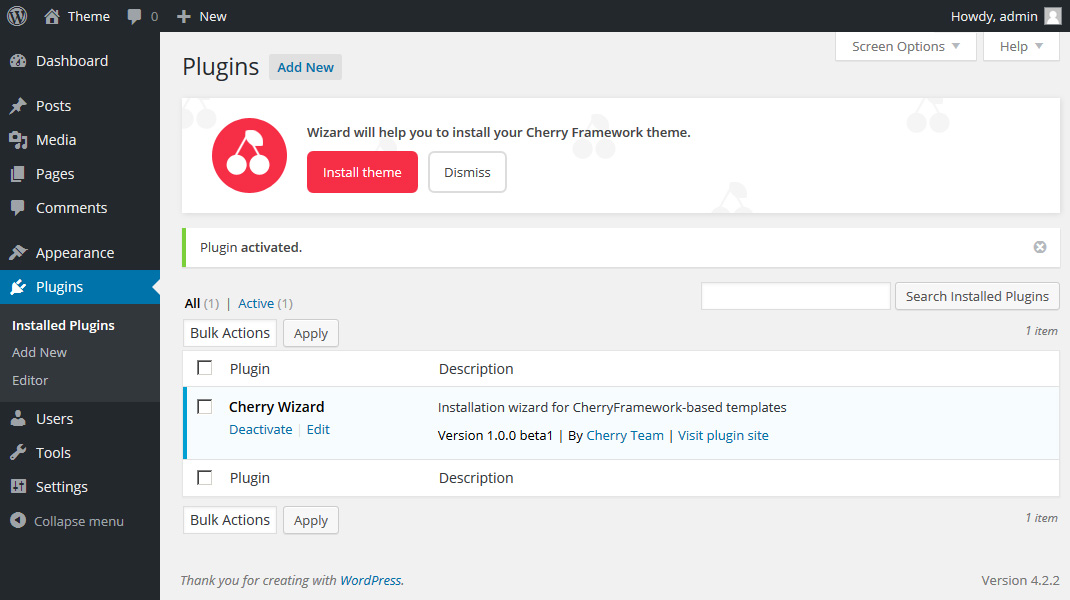Click Edit link under Cherry Wizard
The image size is (1070, 600).
(x=318, y=429)
